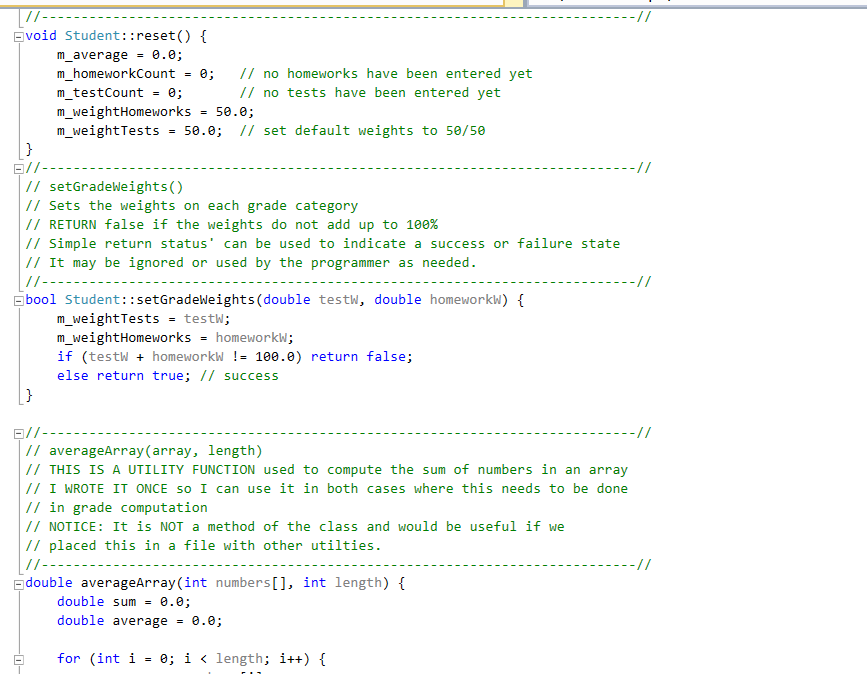Image resolution: width=867 pixels, height=674 pixels.
Task: Click the '// in grade computation' comment
Action: tap(116, 508)
